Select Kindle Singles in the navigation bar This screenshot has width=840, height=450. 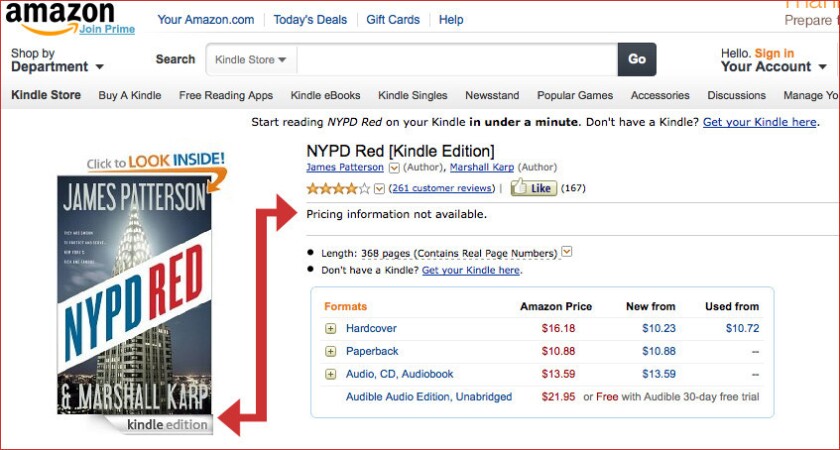coord(412,95)
